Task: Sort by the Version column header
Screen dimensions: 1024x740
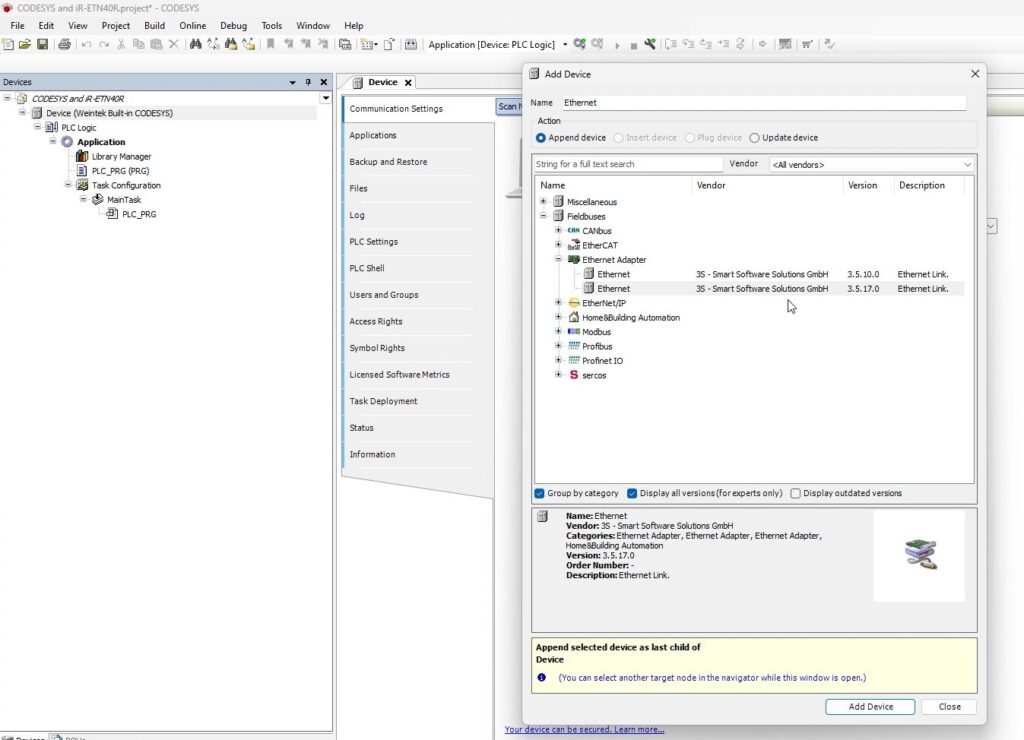Action: [867, 185]
